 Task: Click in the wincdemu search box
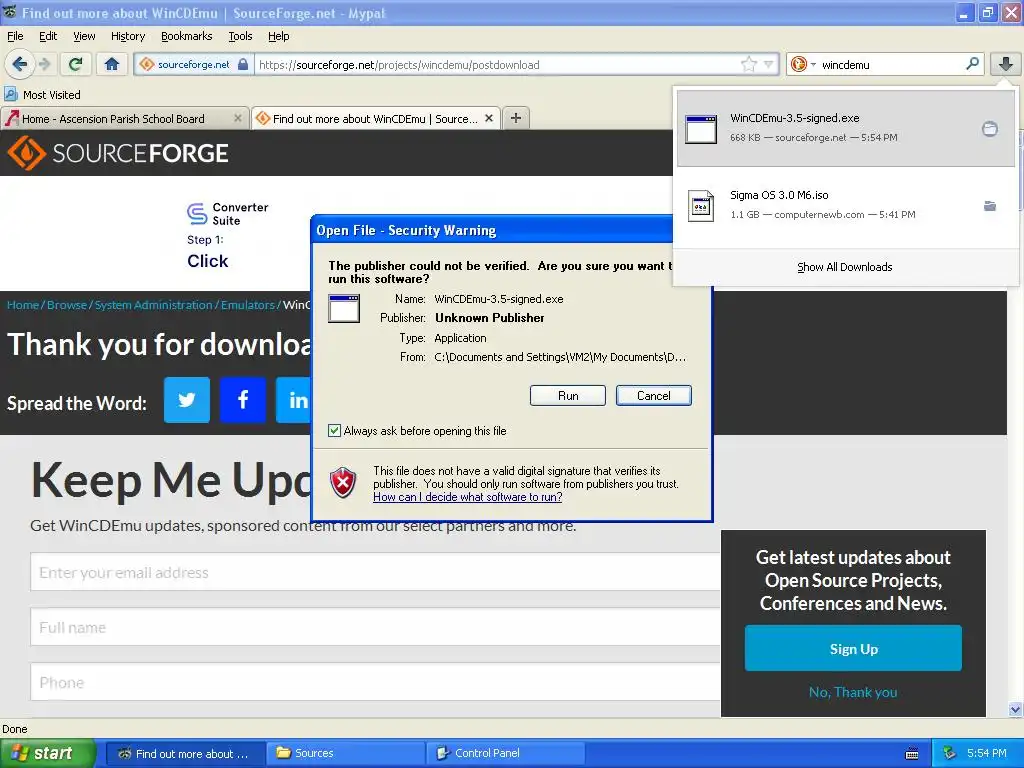pos(891,65)
